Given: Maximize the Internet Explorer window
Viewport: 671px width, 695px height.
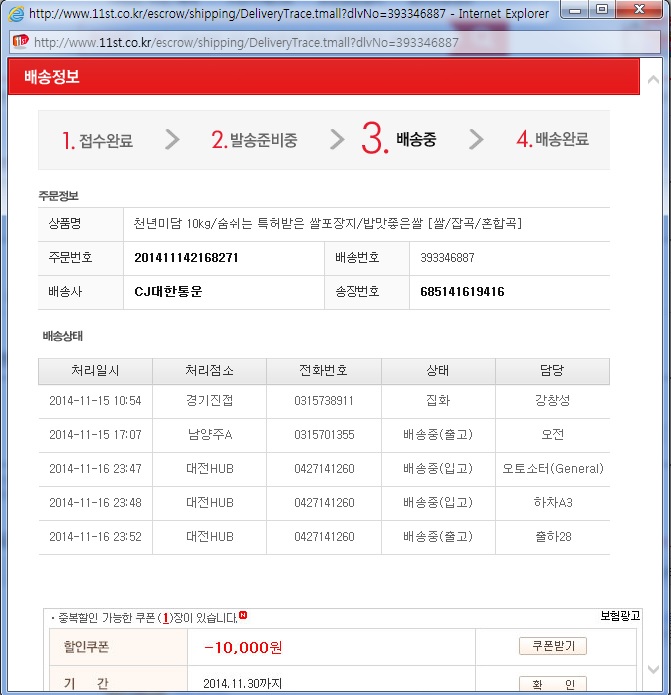Looking at the screenshot, I should 602,10.
